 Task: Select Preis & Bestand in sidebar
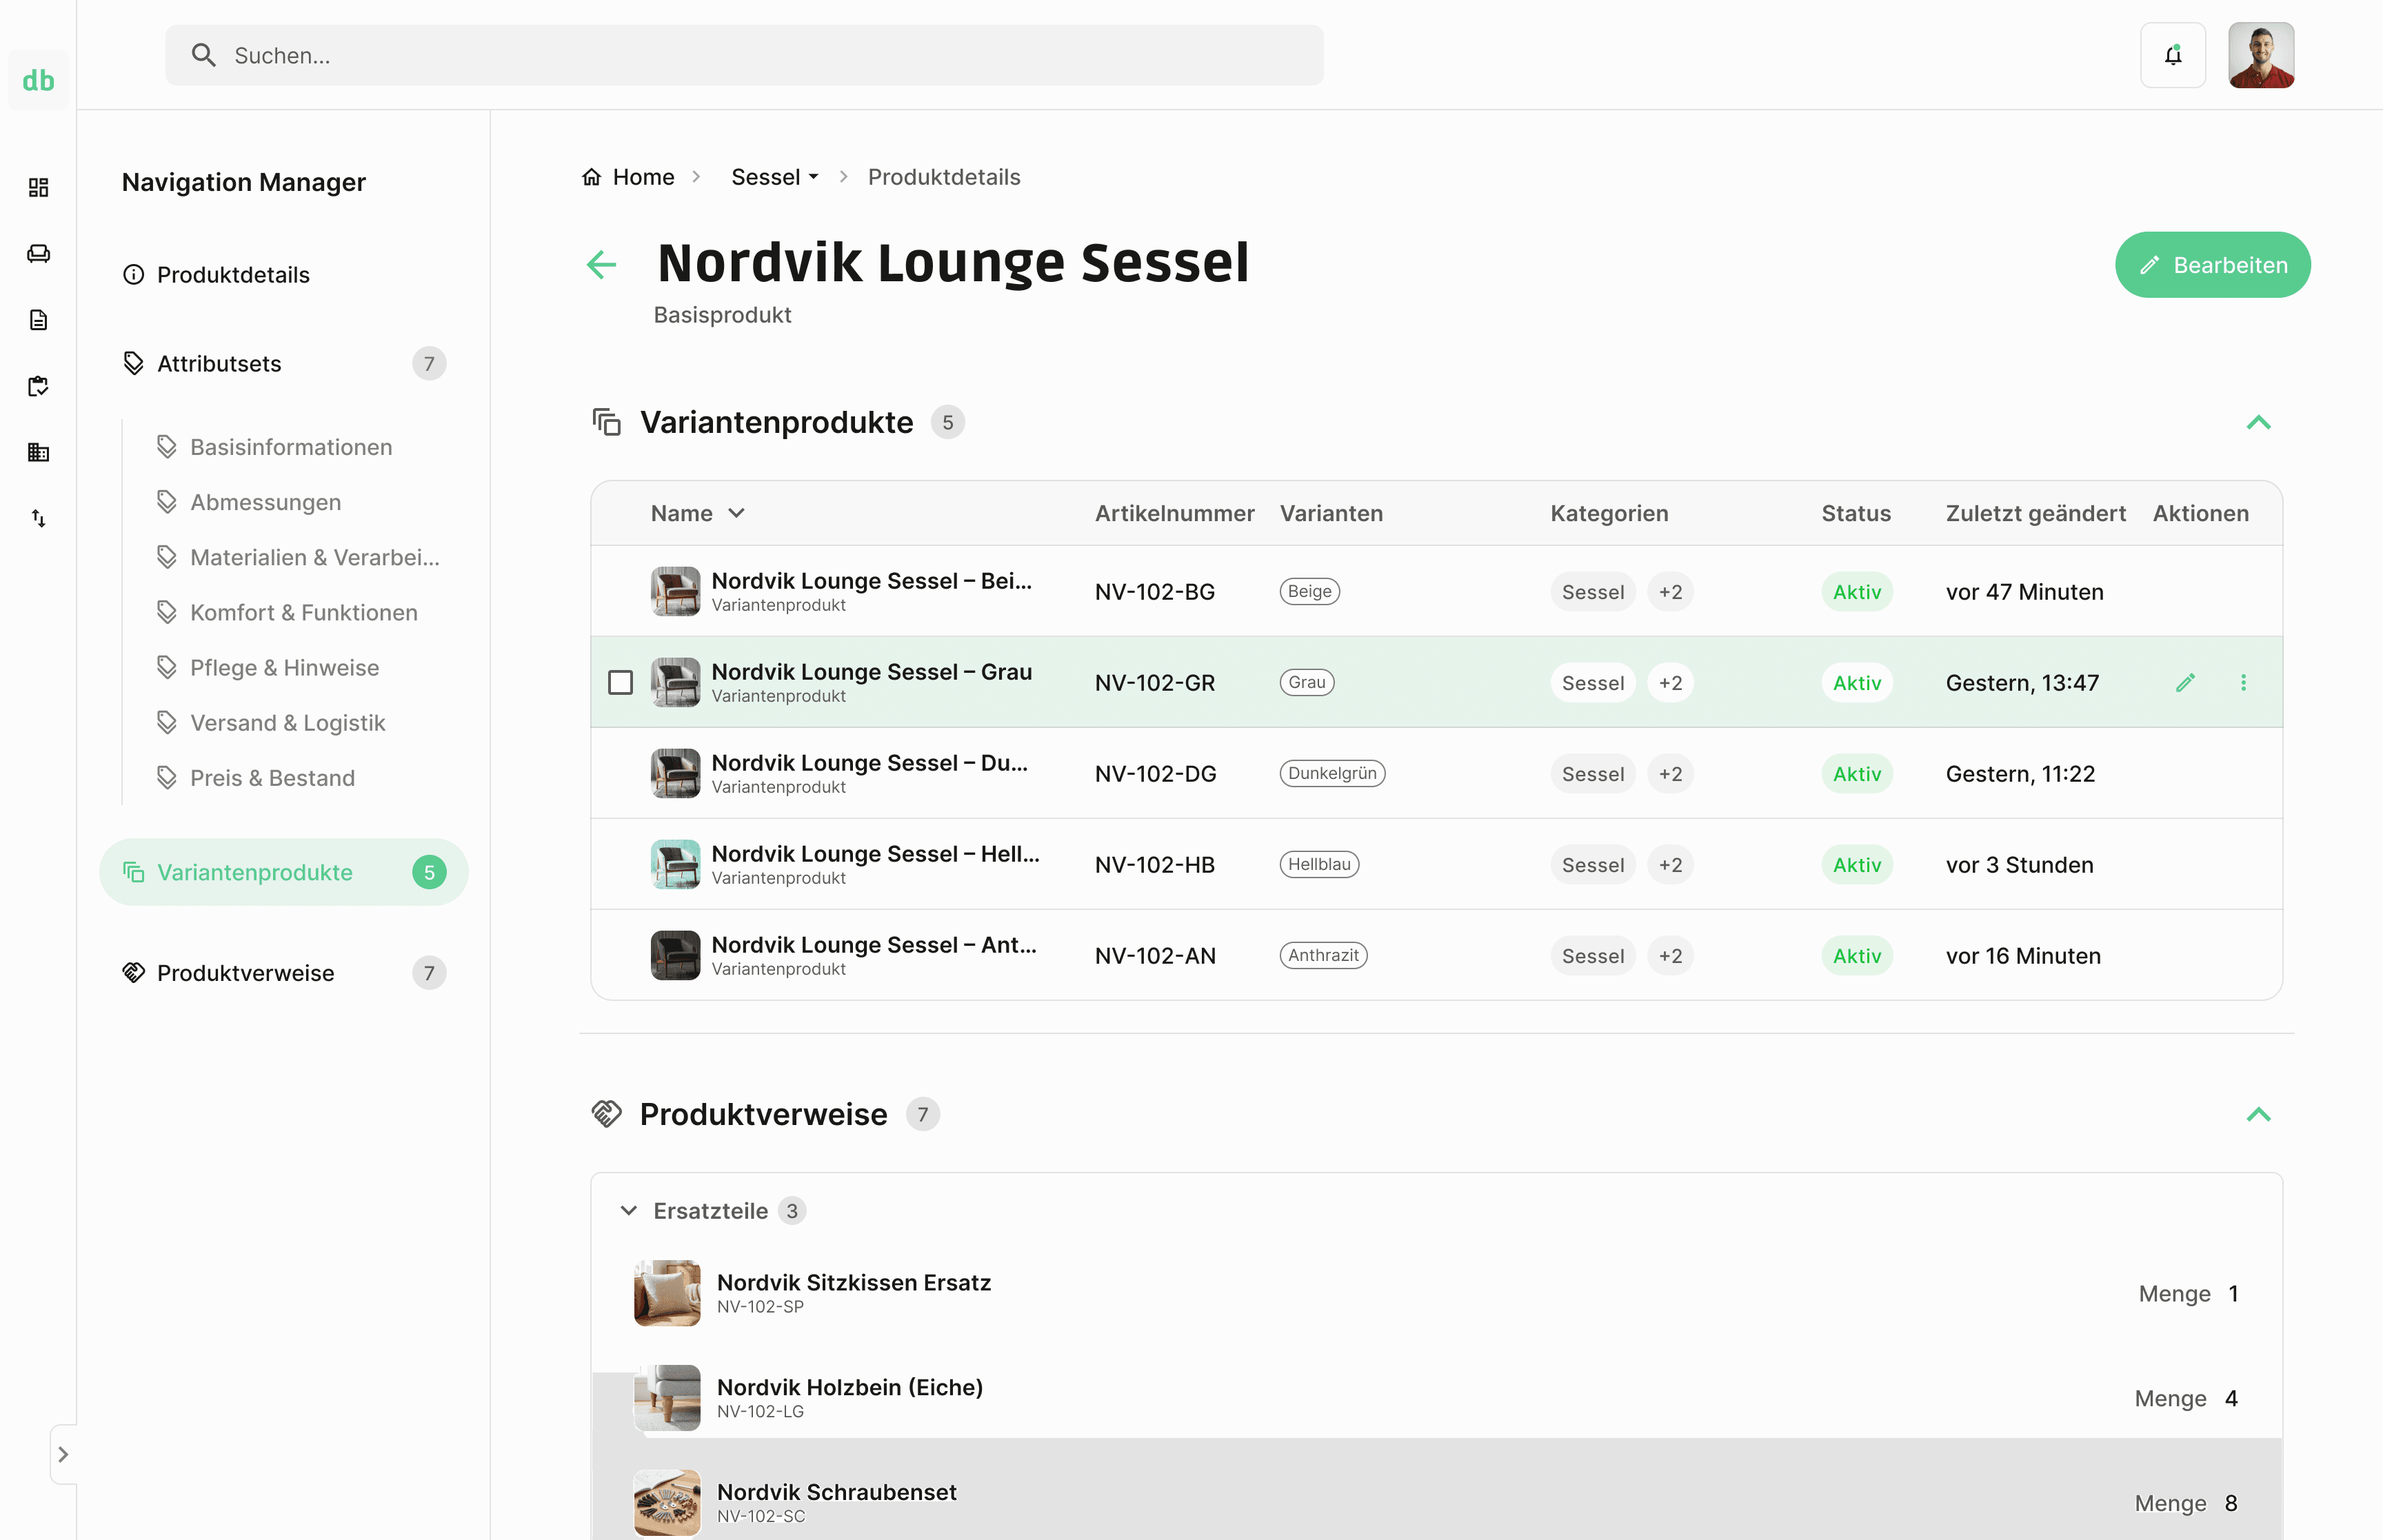coord(272,777)
